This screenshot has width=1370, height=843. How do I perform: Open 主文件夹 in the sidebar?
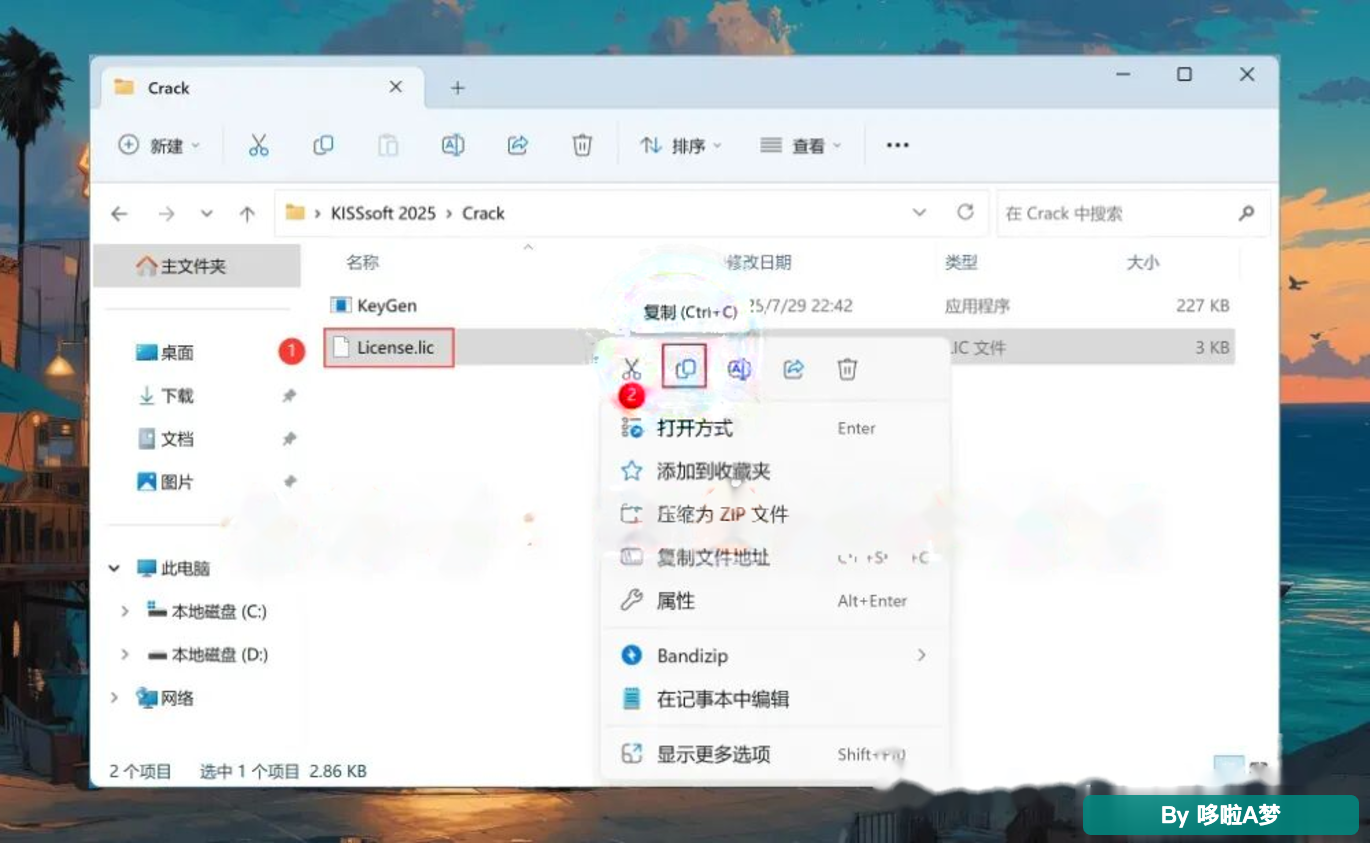coord(197,266)
